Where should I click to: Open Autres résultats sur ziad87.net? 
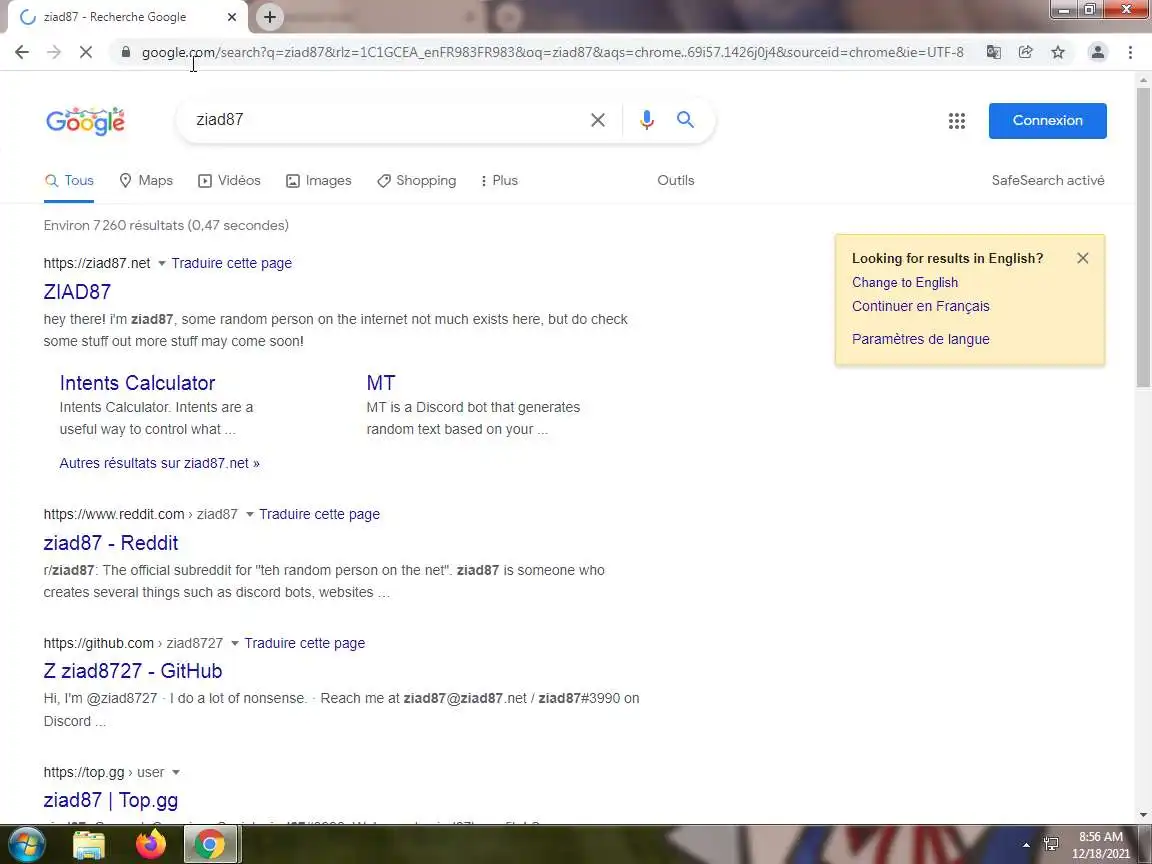click(159, 464)
